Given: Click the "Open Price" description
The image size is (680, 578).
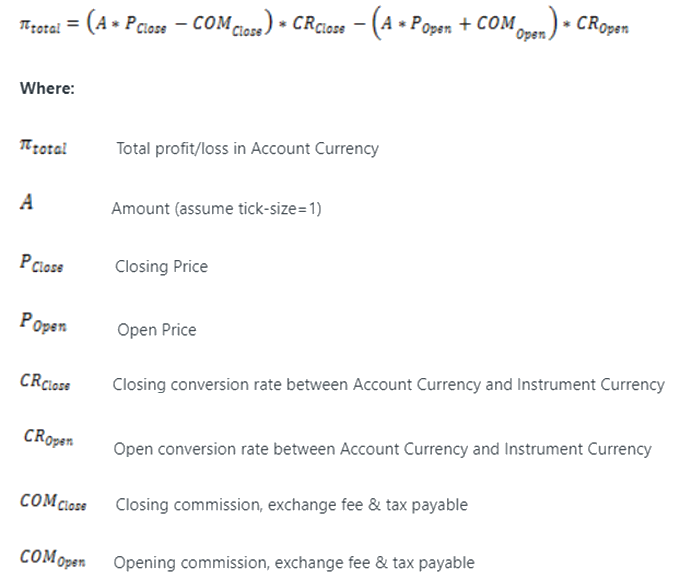Looking at the screenshot, I should coord(157,330).
